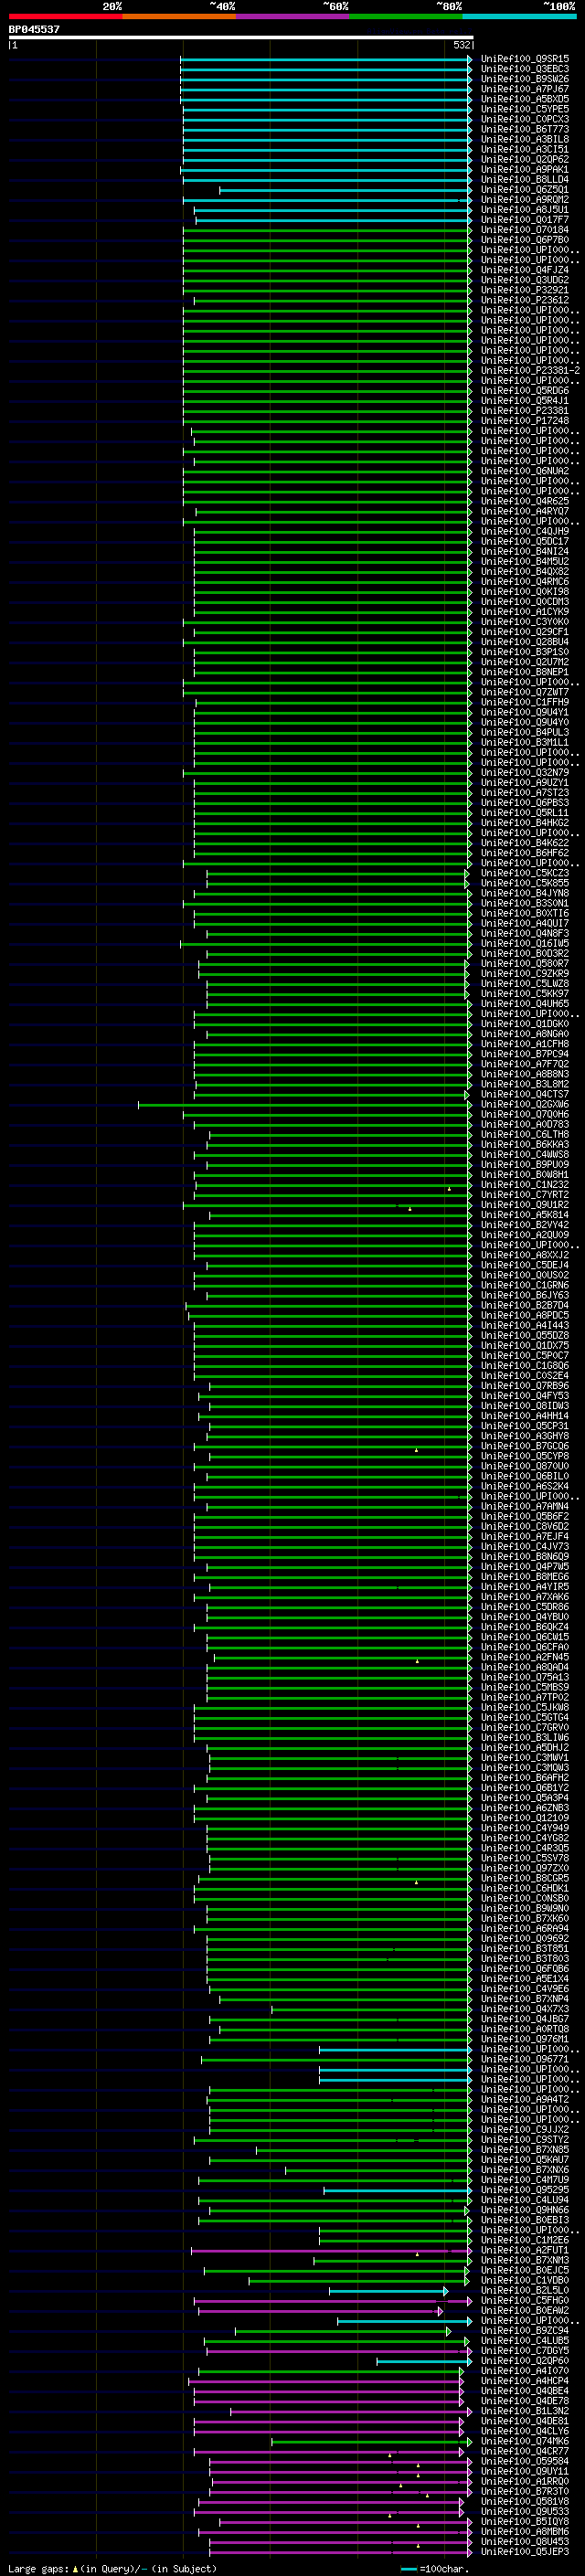
Task: Open hit UniRef100_O70184
Action: [524, 230]
